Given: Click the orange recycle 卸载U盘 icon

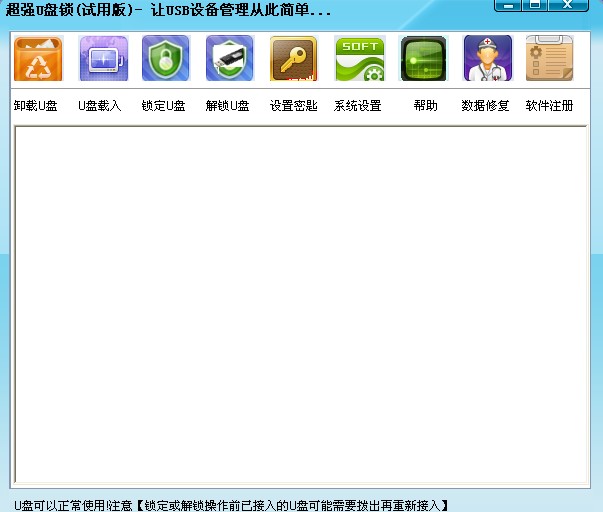Looking at the screenshot, I should (38, 59).
